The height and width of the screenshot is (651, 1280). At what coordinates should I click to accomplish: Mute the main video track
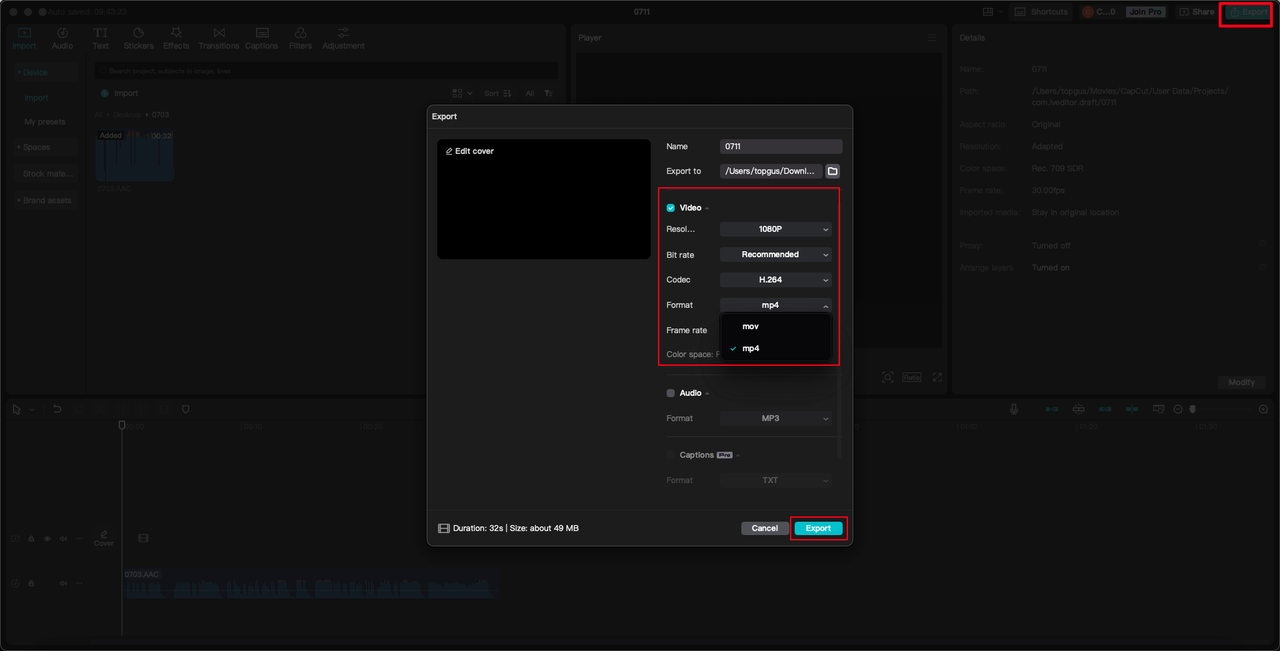(x=63, y=539)
